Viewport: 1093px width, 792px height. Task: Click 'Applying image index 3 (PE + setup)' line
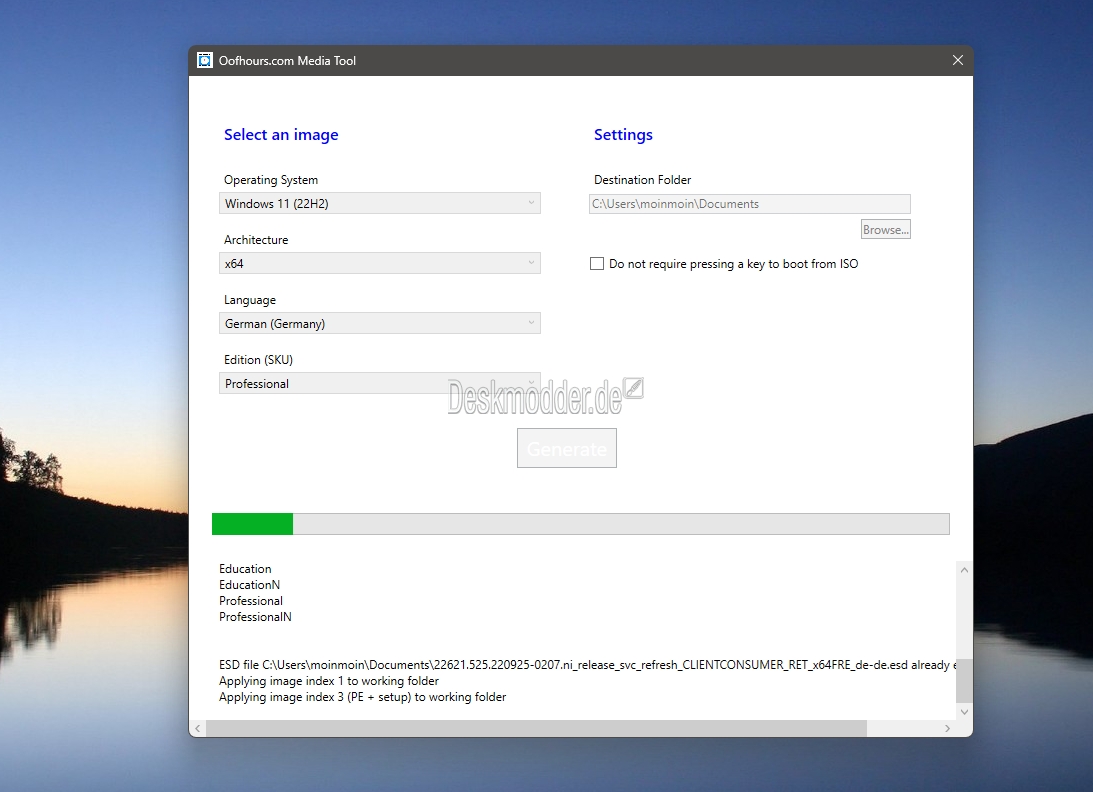coord(362,697)
